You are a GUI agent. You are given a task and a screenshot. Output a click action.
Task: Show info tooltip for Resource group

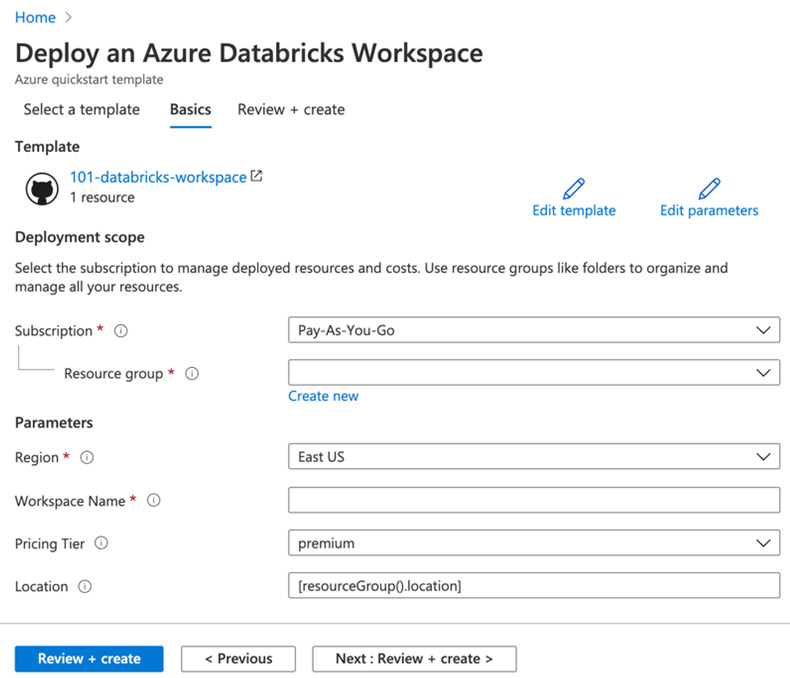(192, 374)
